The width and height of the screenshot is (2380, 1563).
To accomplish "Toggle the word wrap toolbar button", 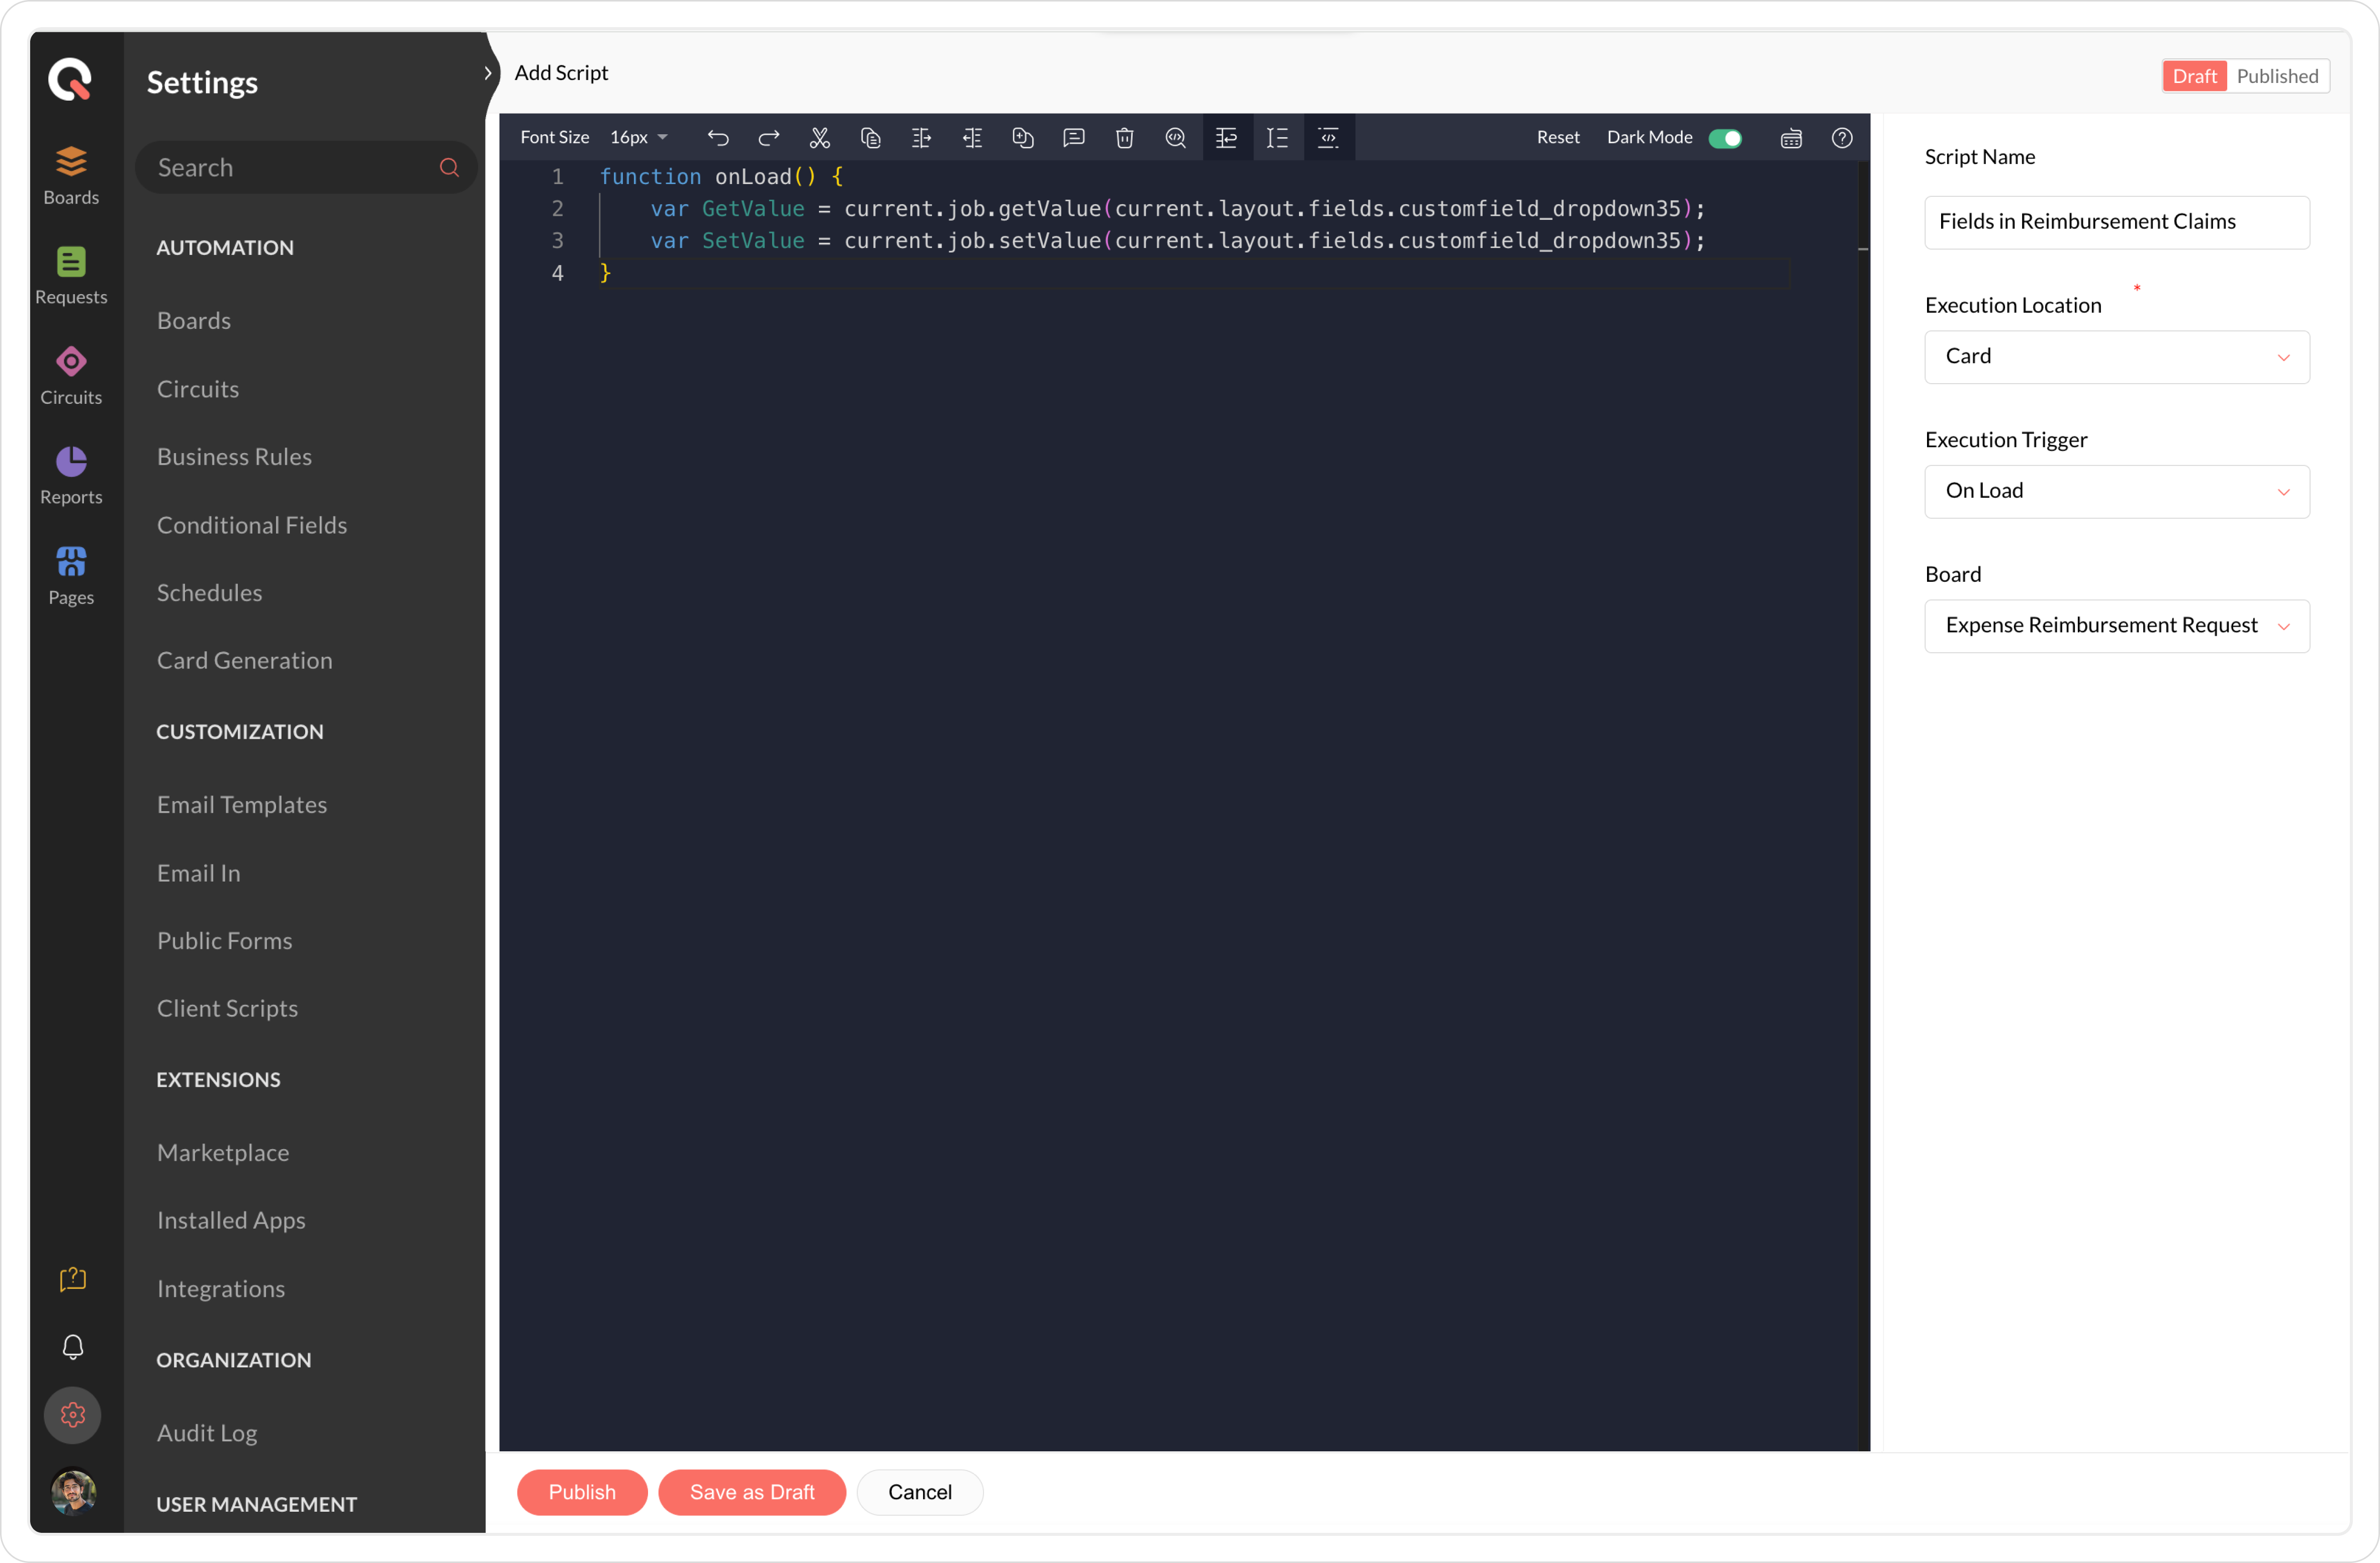I will click(x=1226, y=138).
